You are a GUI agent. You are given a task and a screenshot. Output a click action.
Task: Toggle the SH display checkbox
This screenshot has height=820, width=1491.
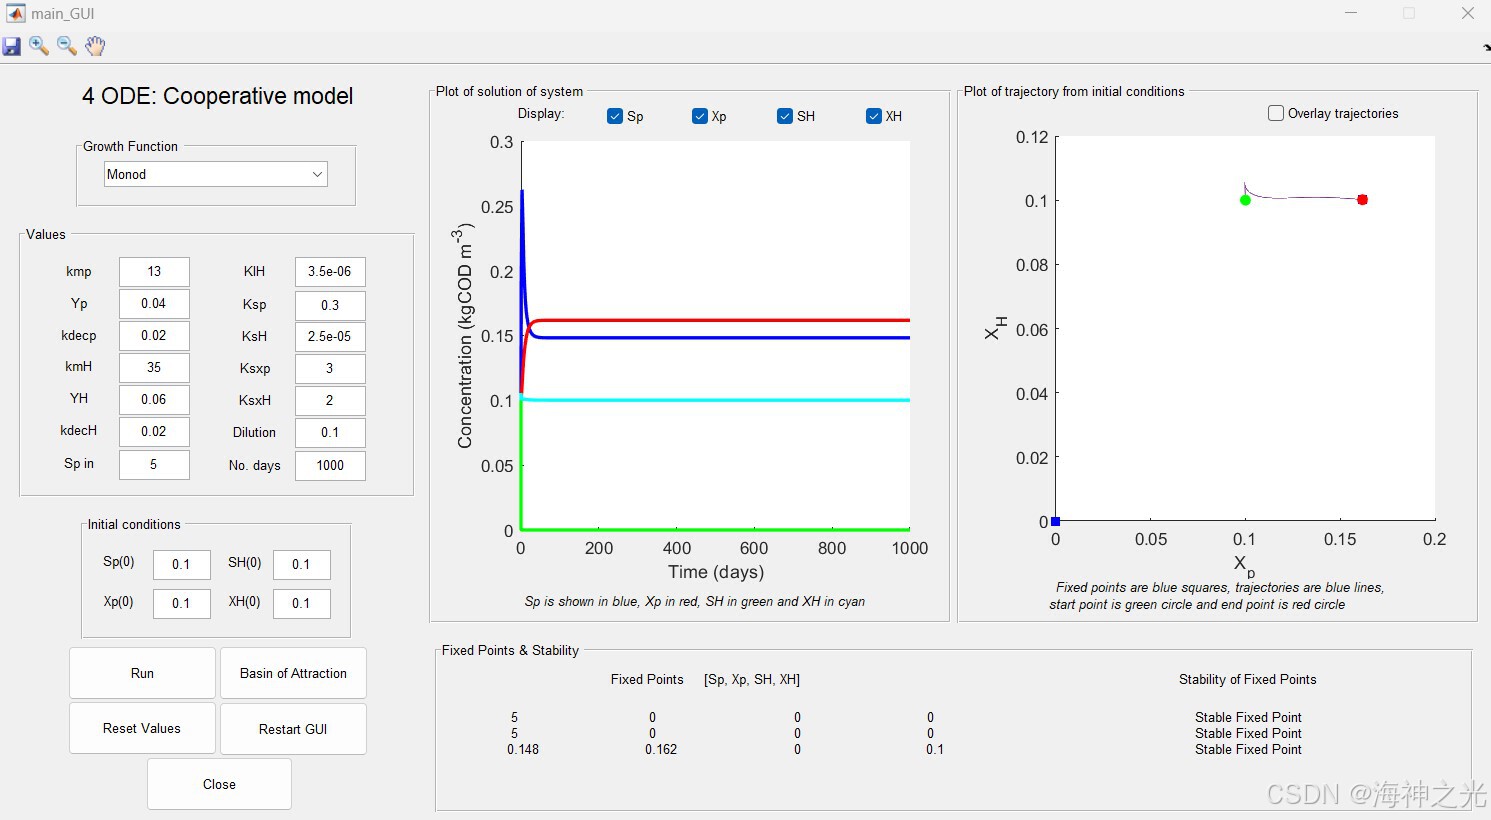[x=785, y=116]
